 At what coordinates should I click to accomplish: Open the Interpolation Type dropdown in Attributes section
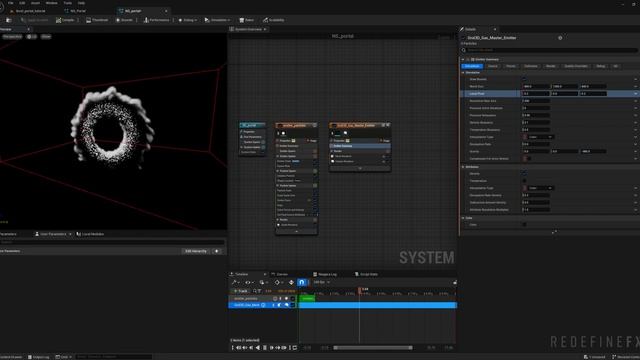click(540, 188)
